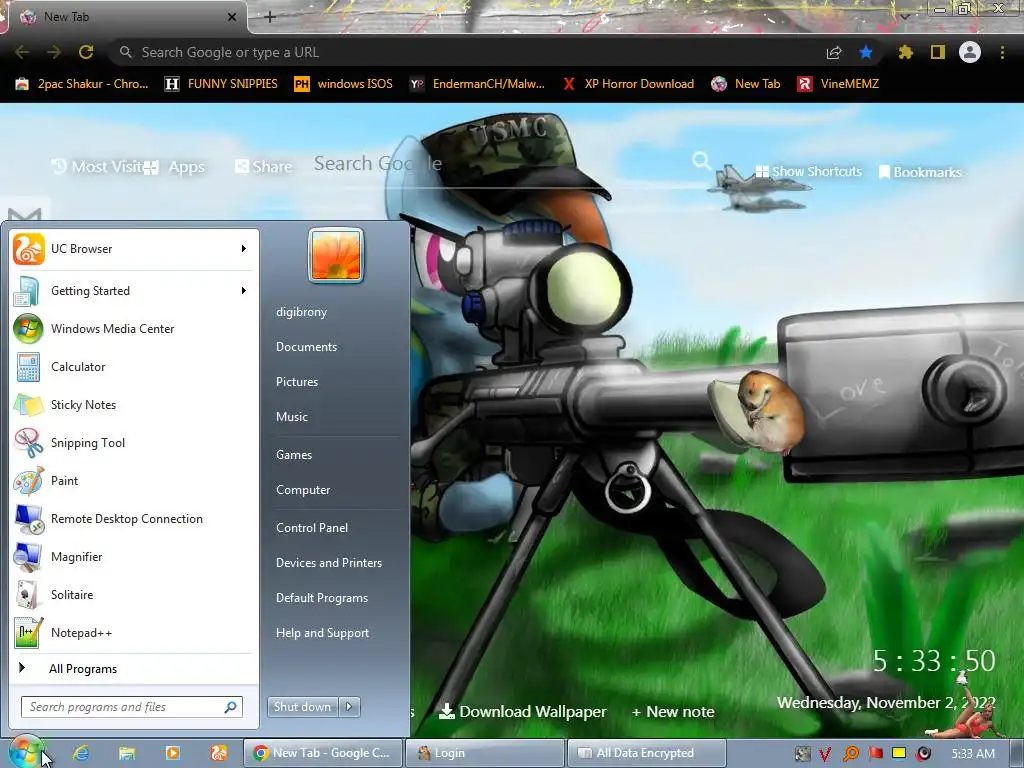Screen dimensions: 1024x768
Task: Switch to the All Data Encrypted window
Action: tap(647, 753)
